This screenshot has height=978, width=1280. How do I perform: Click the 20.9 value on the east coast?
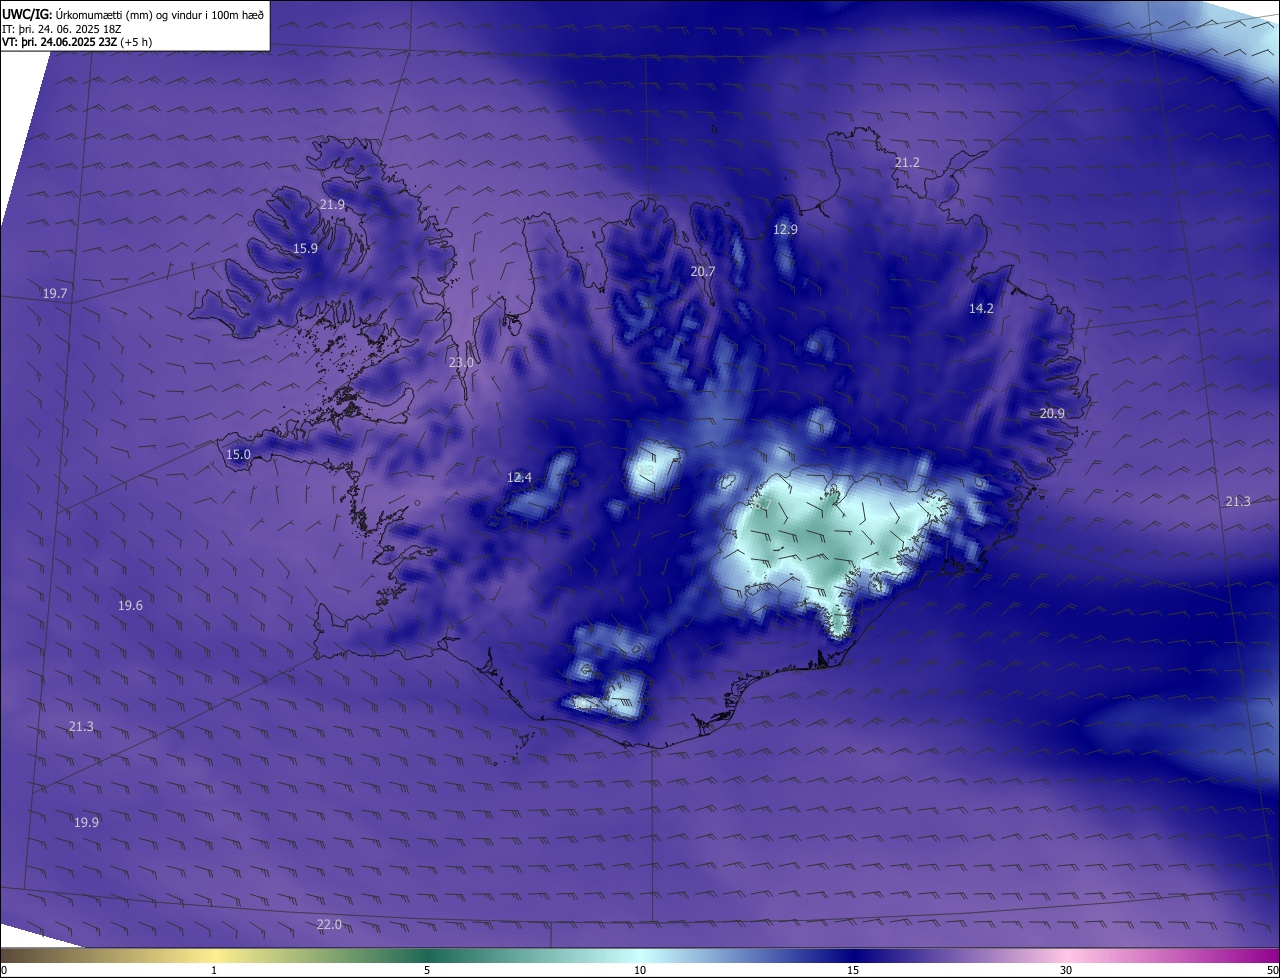(x=1052, y=413)
